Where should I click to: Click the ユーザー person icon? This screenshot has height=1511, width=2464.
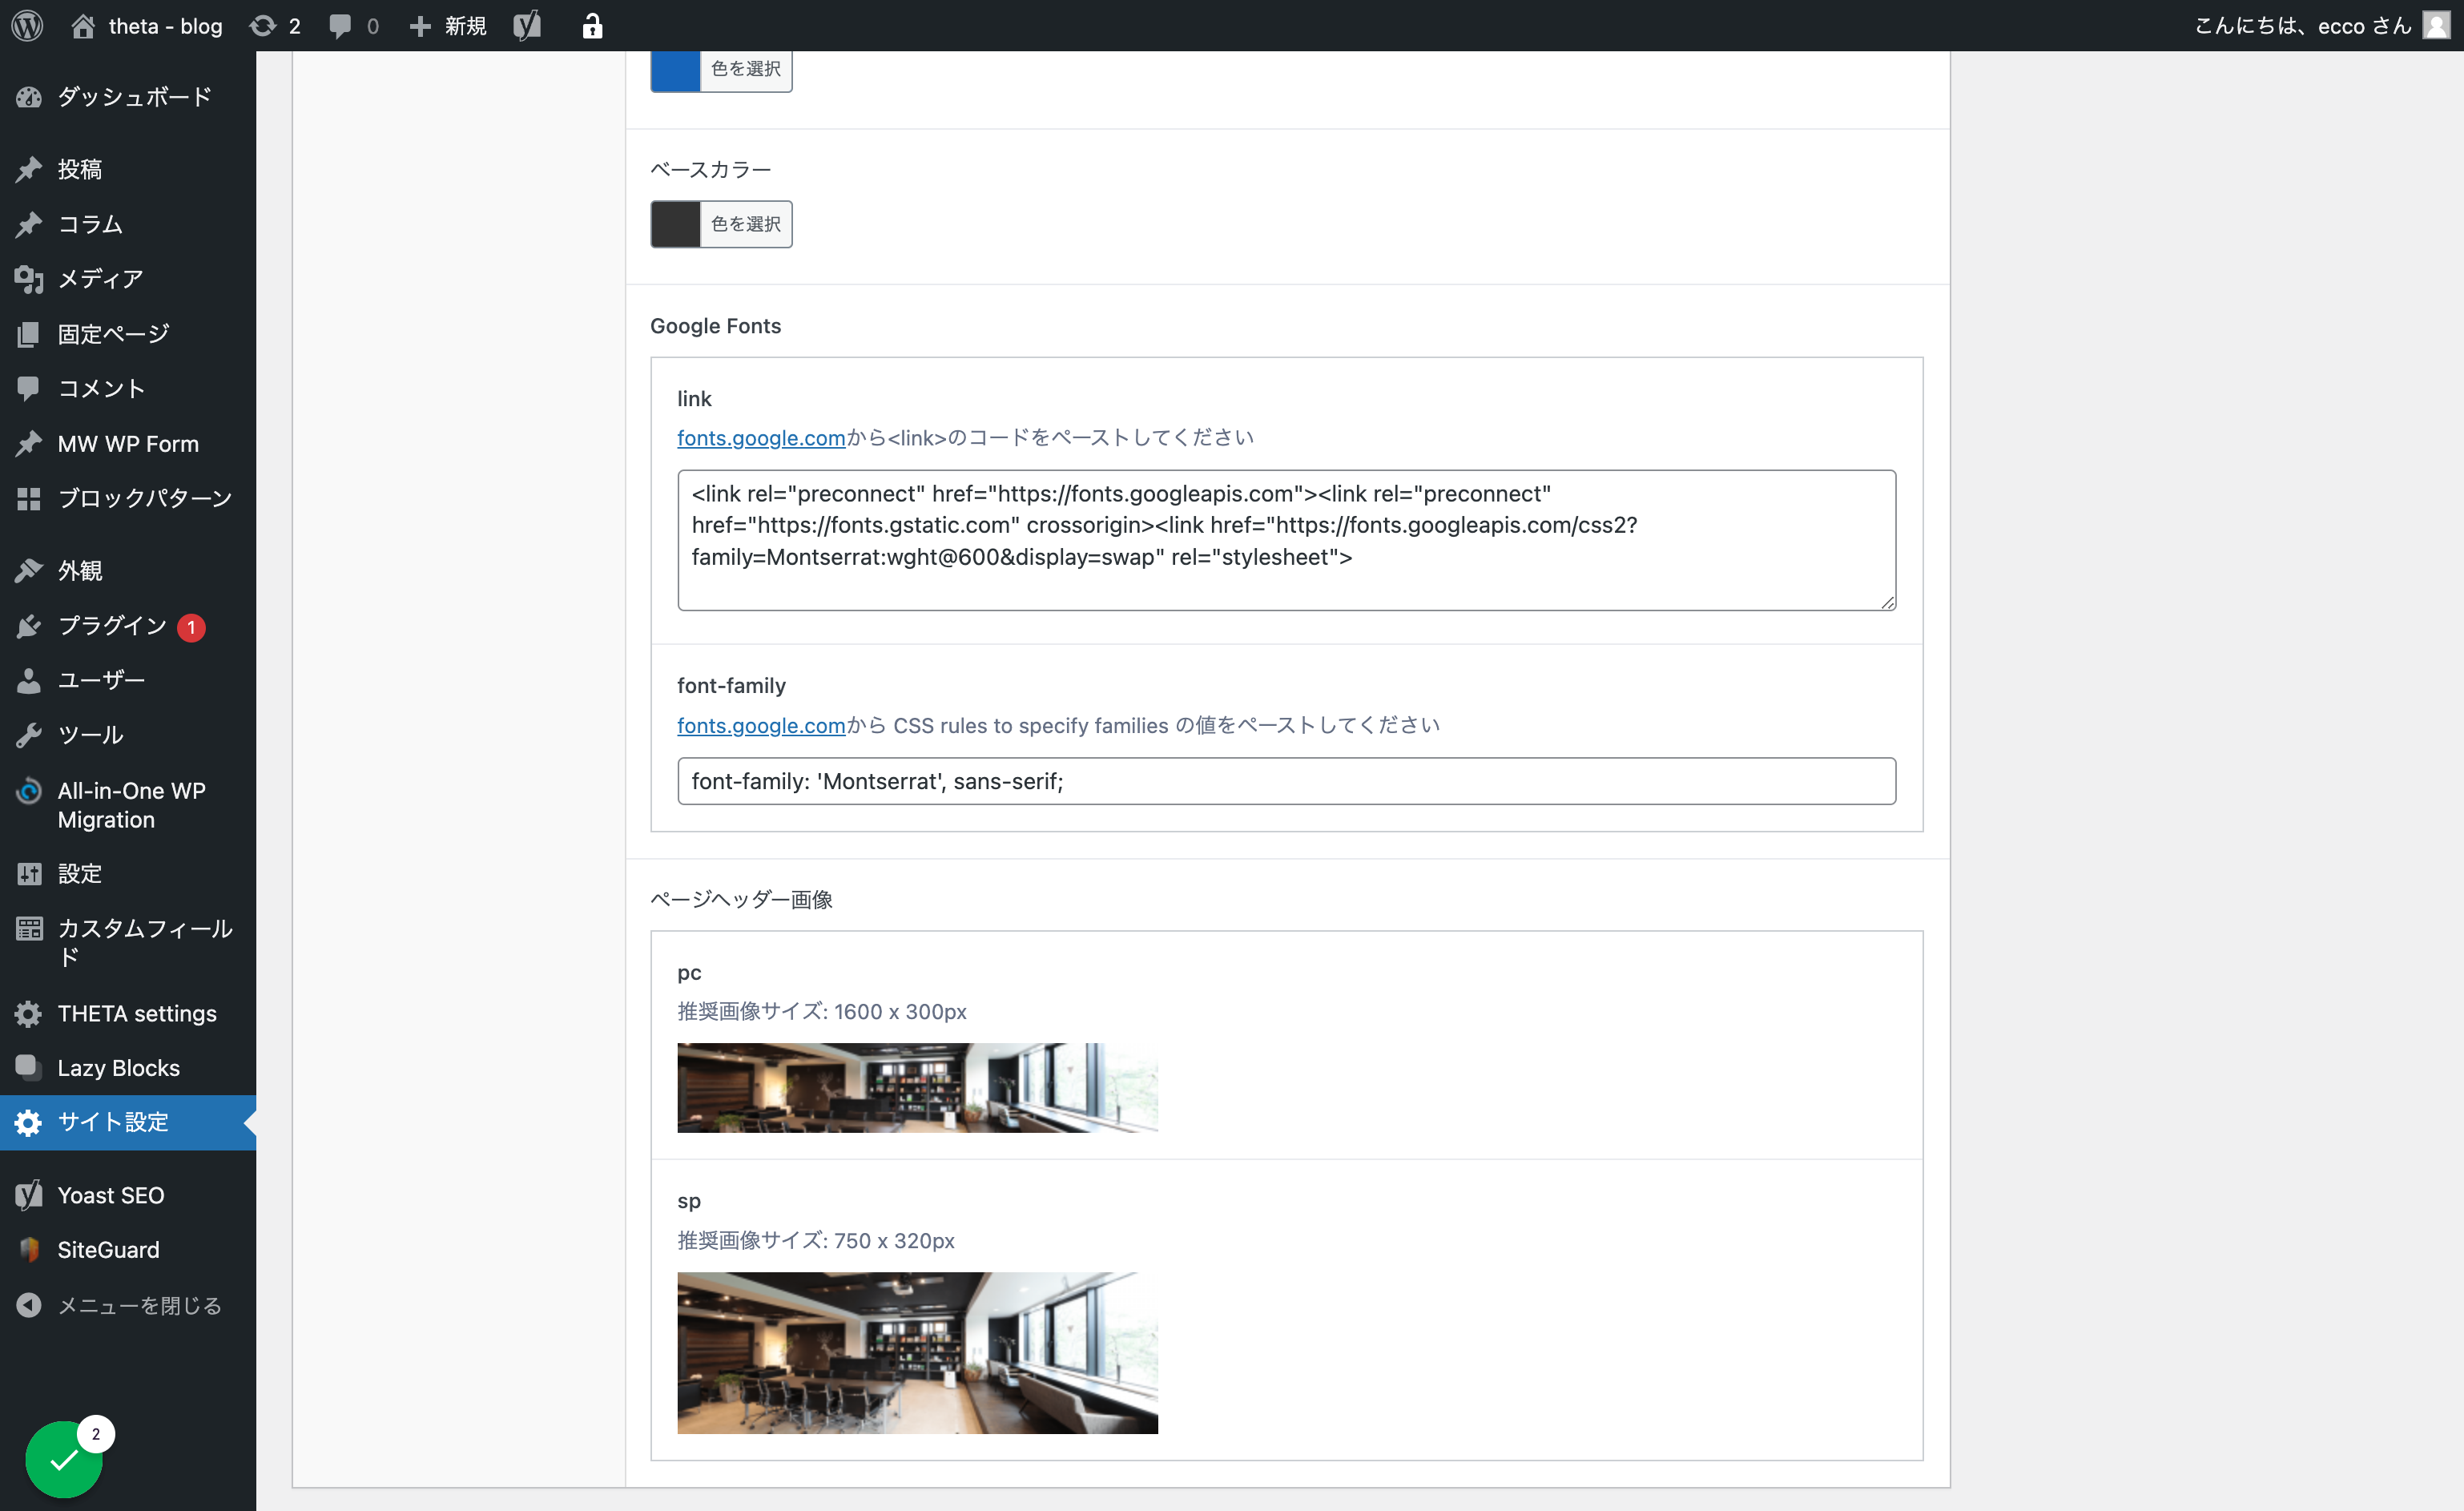tap(29, 680)
